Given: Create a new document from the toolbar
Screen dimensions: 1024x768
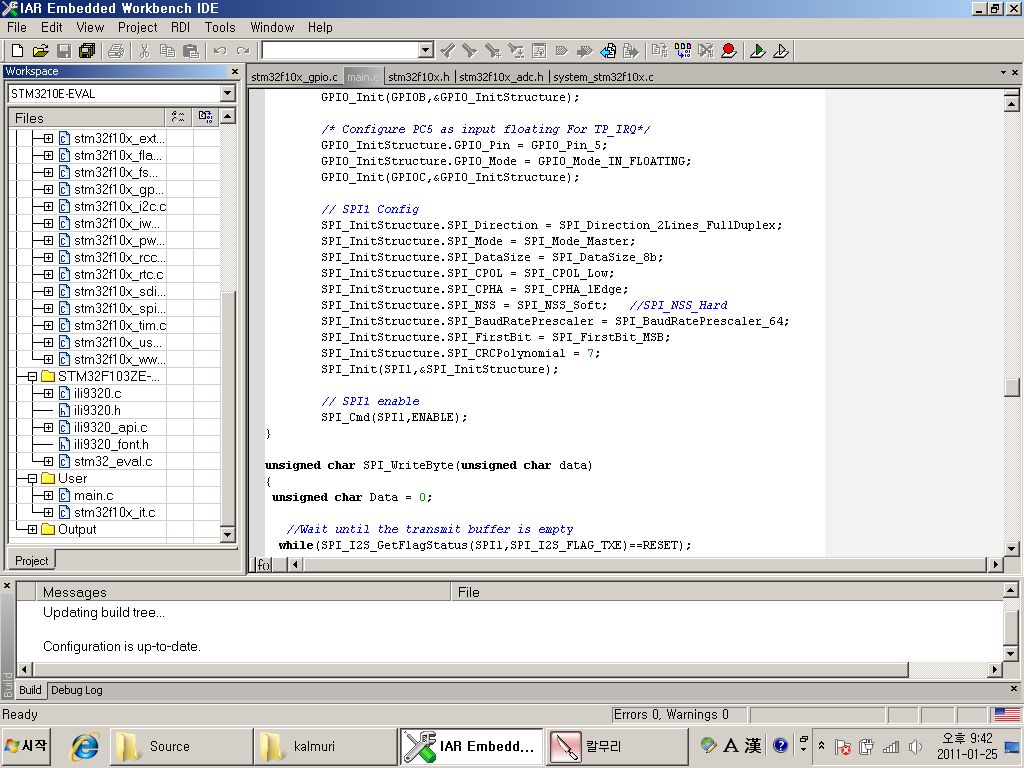Looking at the screenshot, I should point(18,50).
